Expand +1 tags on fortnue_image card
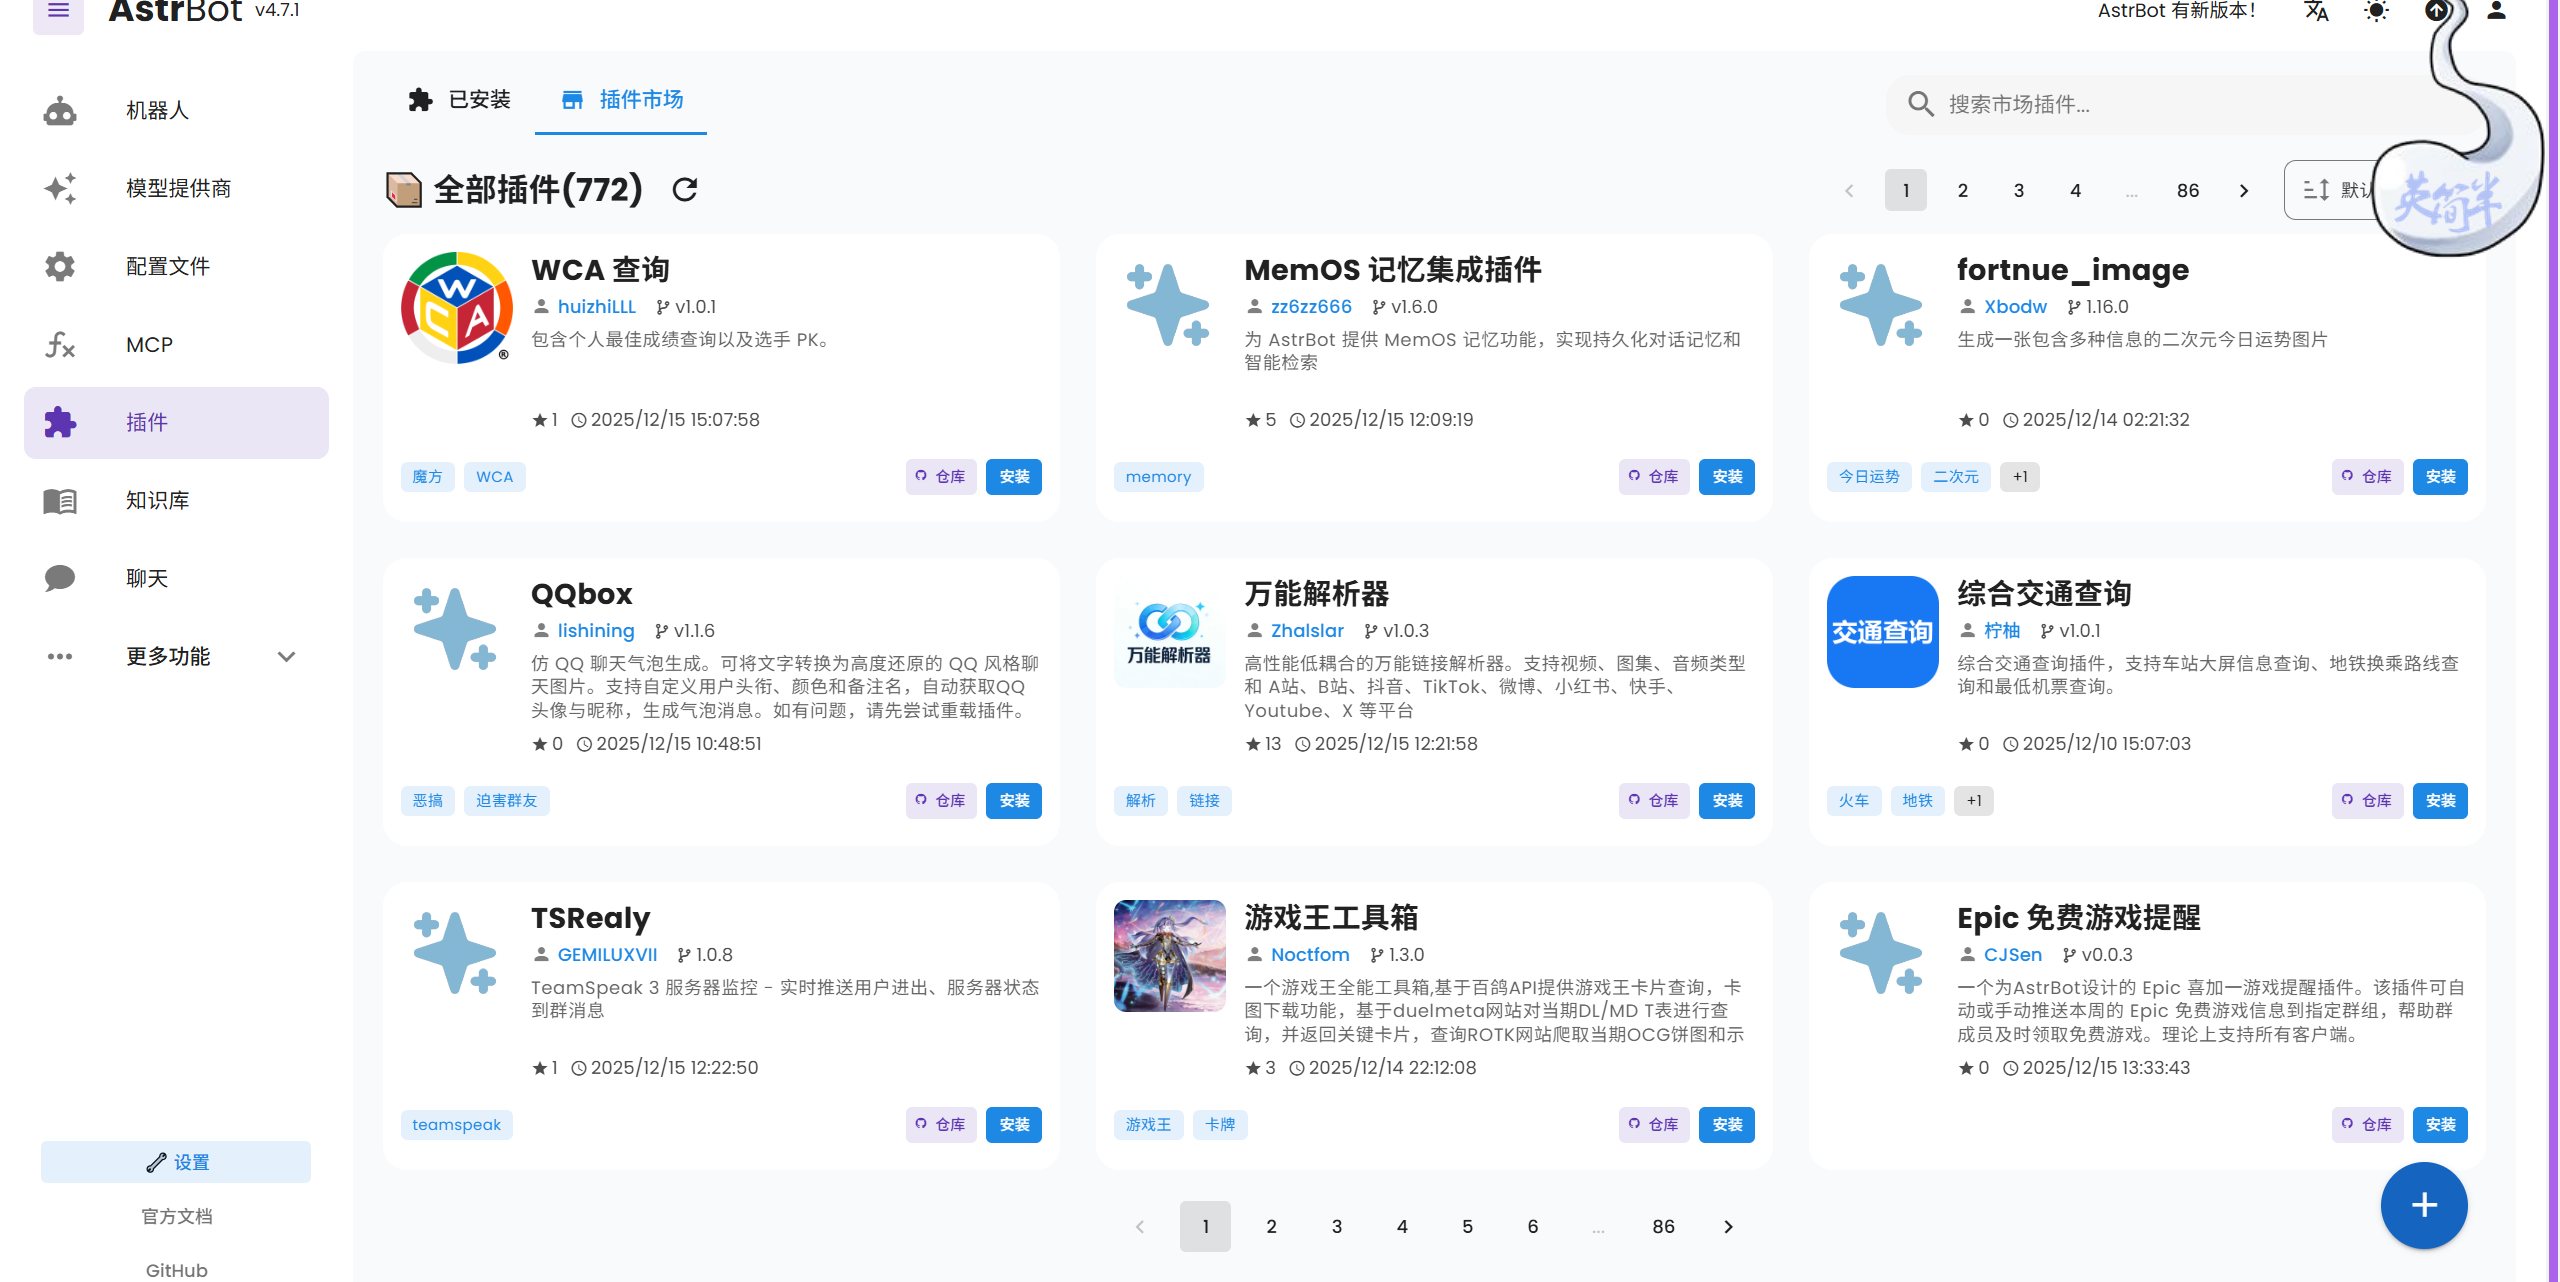2560x1282 pixels. (2020, 477)
